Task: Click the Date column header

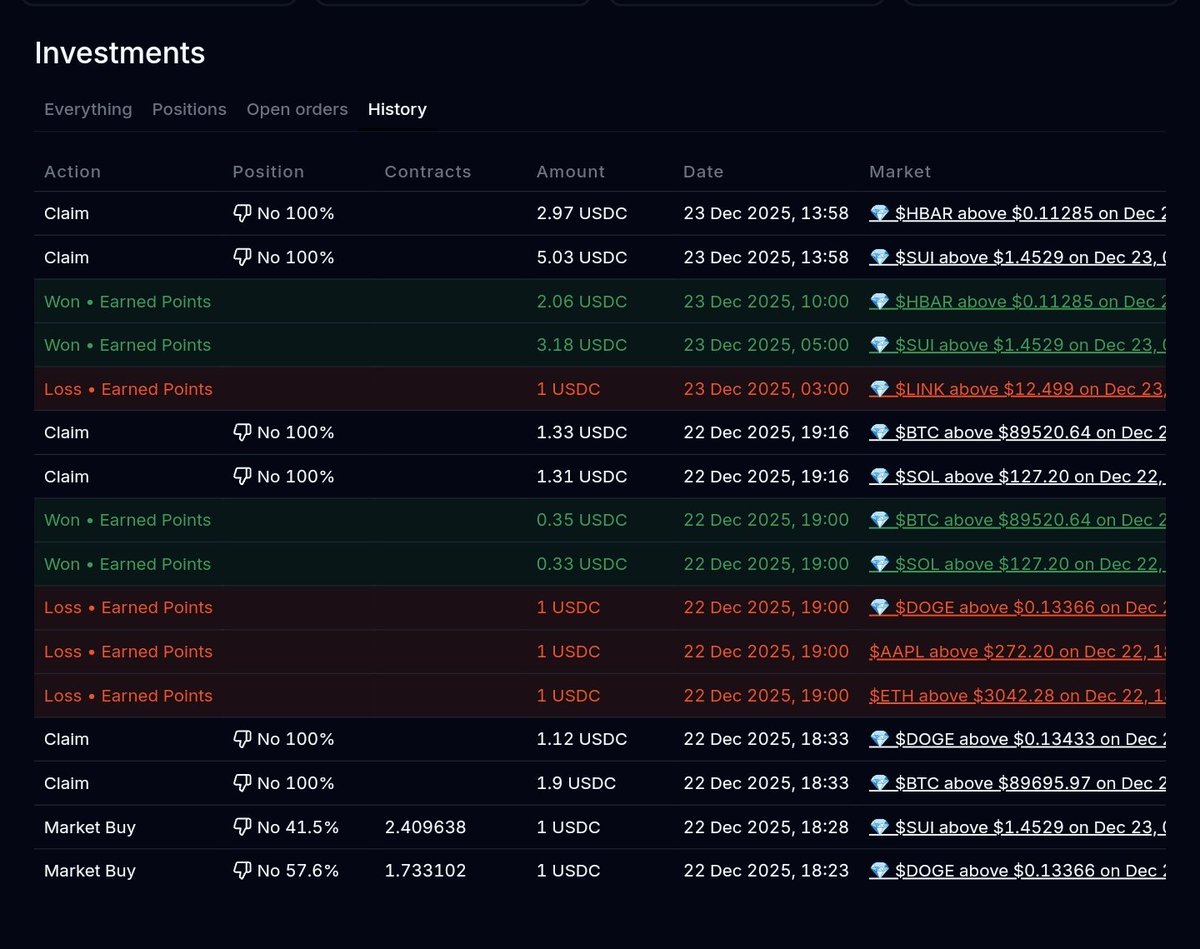Action: 703,172
